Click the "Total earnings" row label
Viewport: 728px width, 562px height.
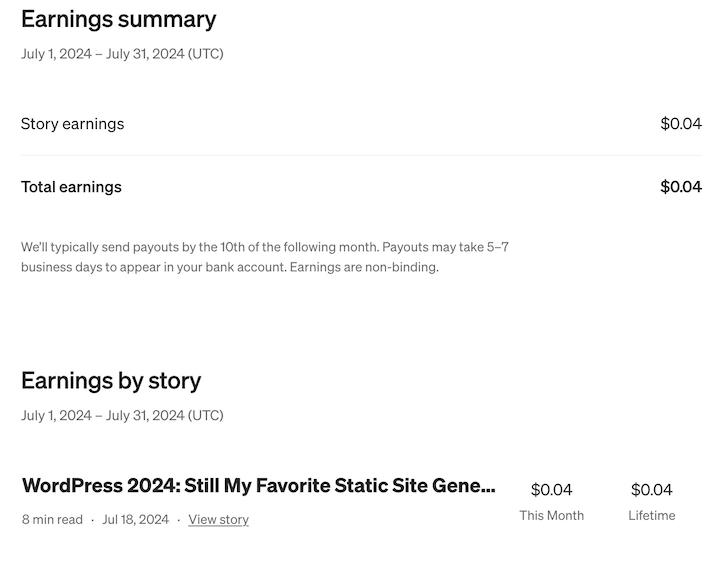pos(71,187)
